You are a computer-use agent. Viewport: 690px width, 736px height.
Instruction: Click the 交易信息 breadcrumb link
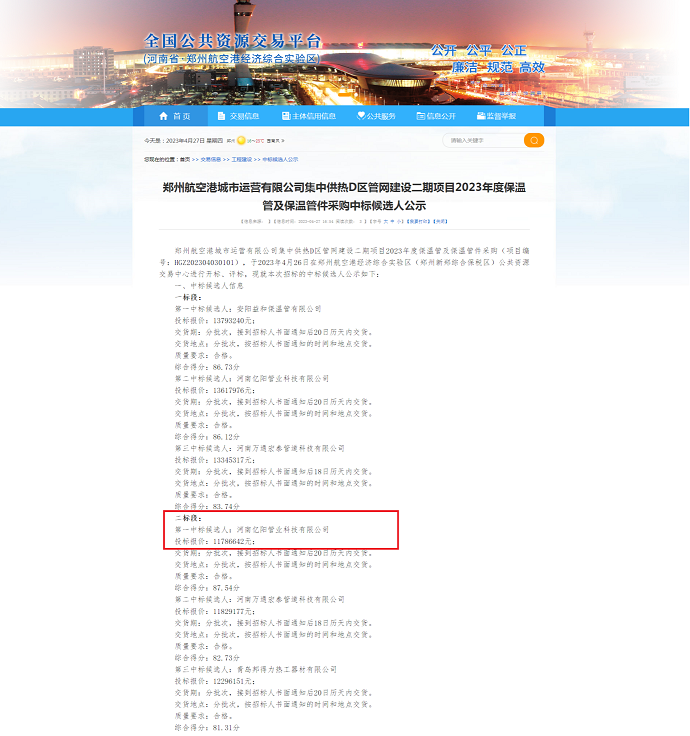(210, 159)
